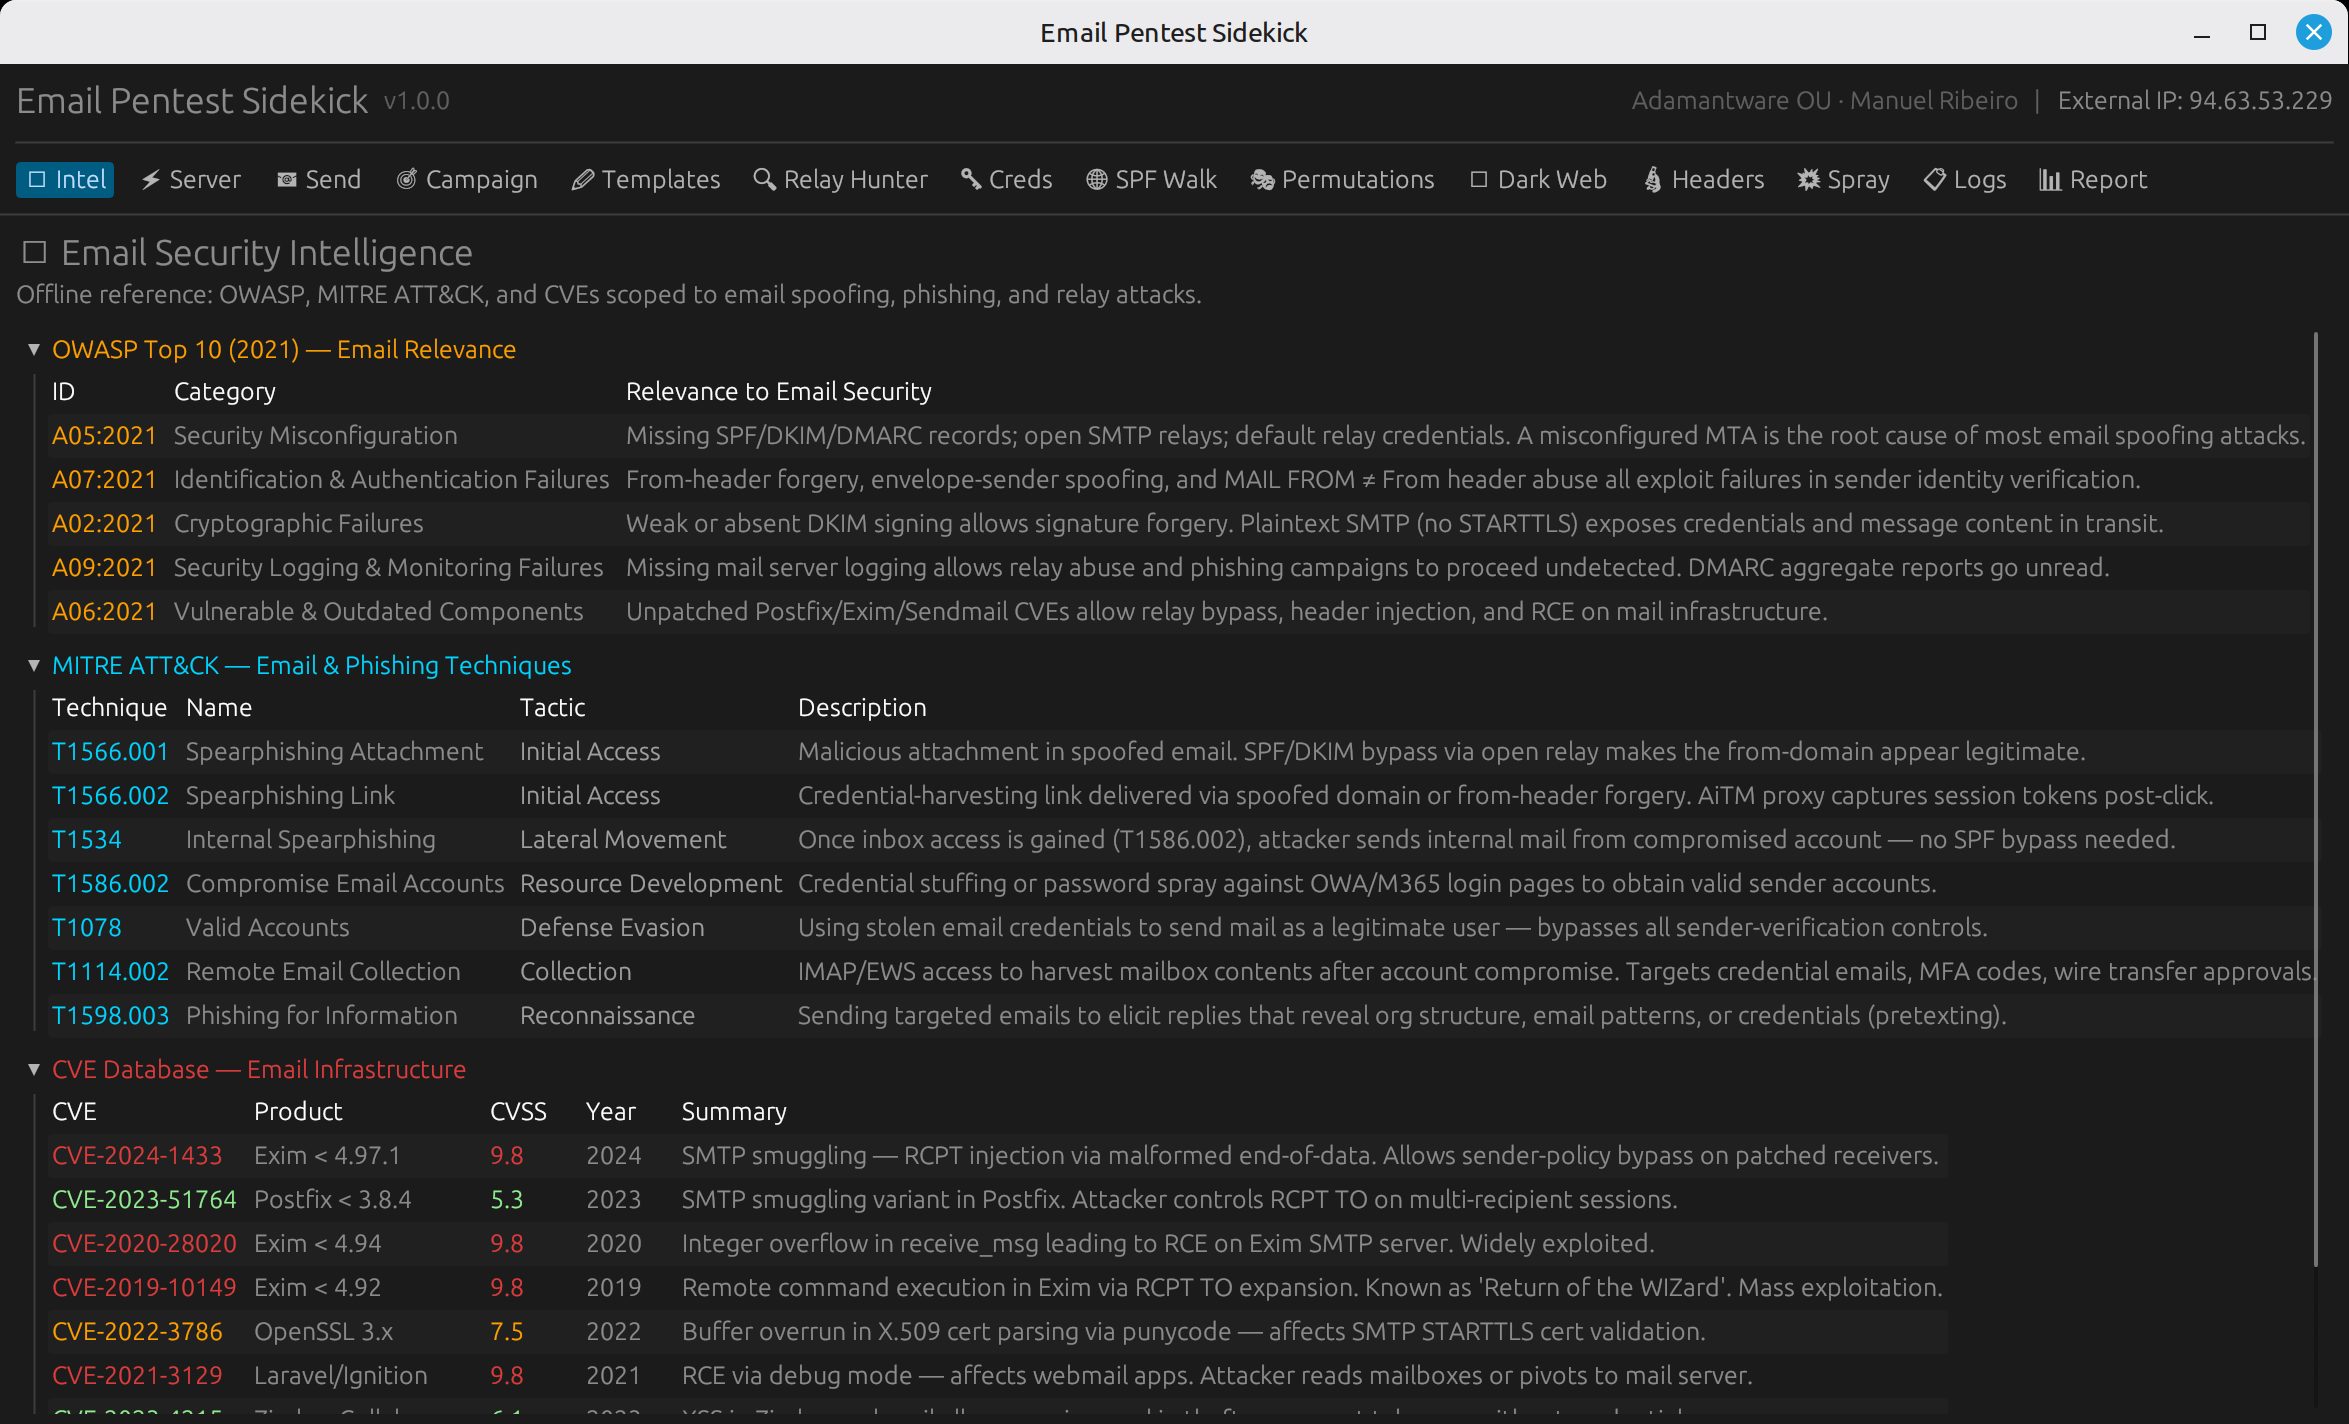The image size is (2349, 1424).
Task: Click the v1.0.0 version label
Action: (416, 101)
